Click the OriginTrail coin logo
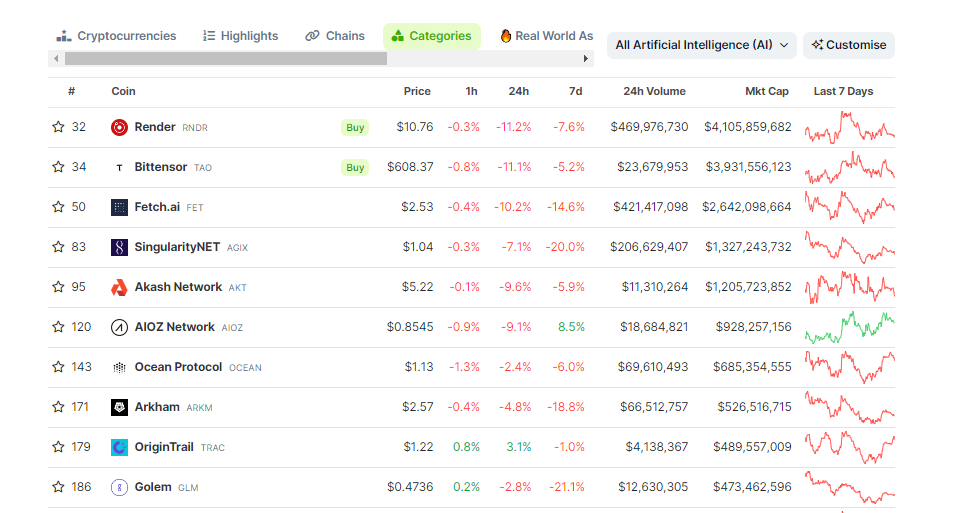 119,447
